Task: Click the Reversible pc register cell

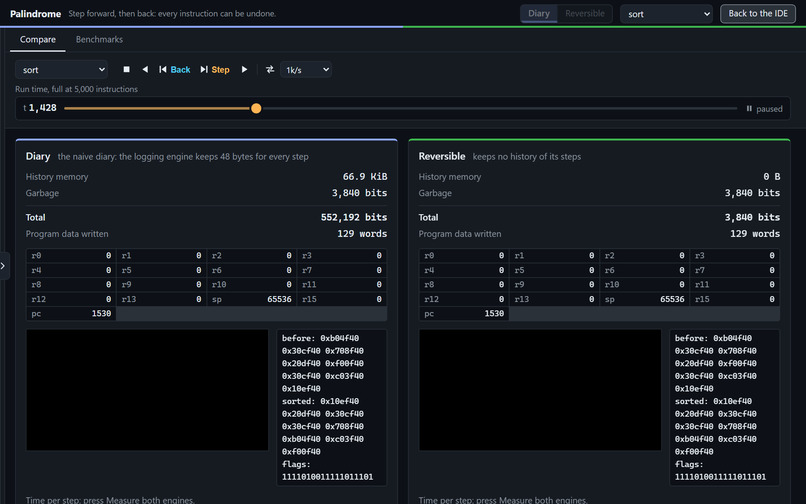Action: tap(464, 313)
